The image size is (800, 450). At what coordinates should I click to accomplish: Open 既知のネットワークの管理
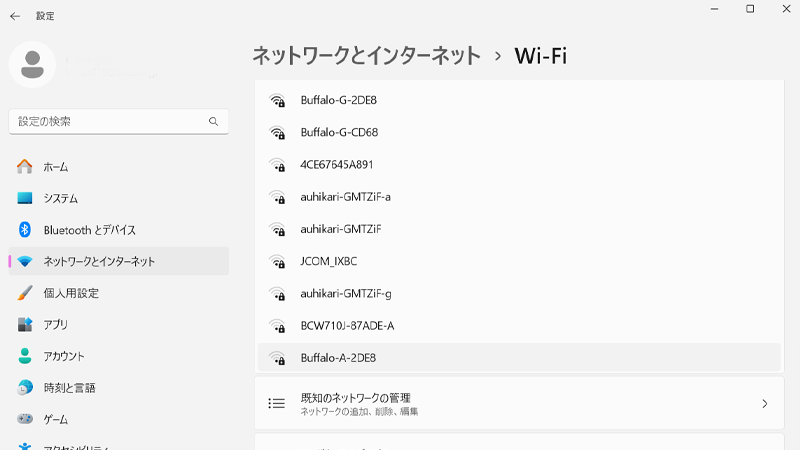point(519,404)
